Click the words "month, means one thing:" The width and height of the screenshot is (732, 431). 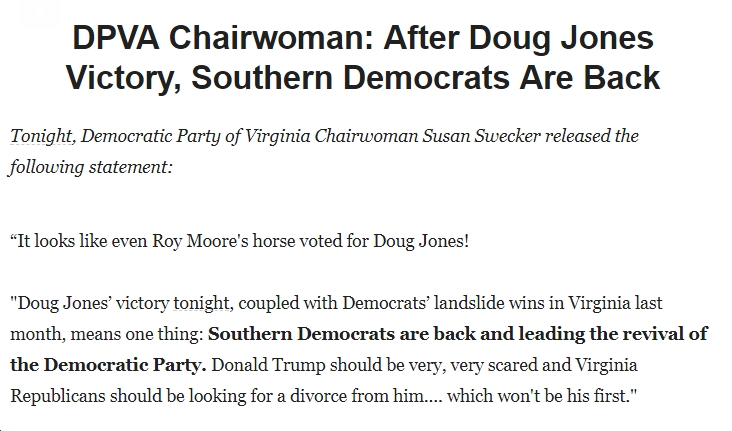tap(107, 334)
